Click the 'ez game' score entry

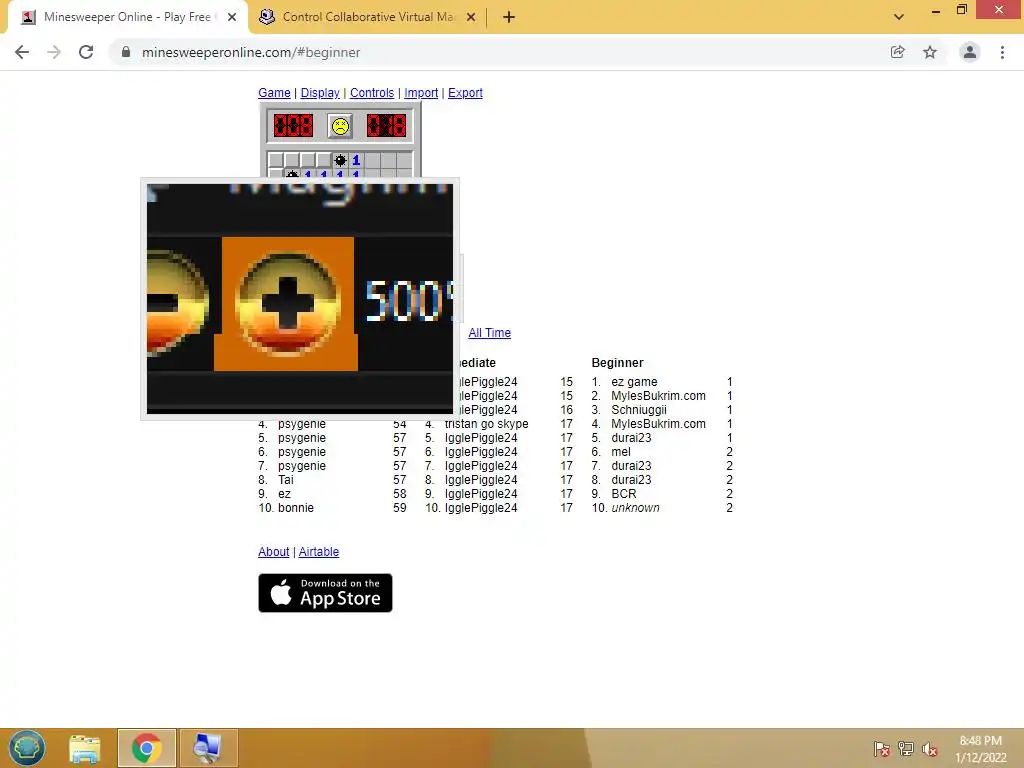(634, 381)
